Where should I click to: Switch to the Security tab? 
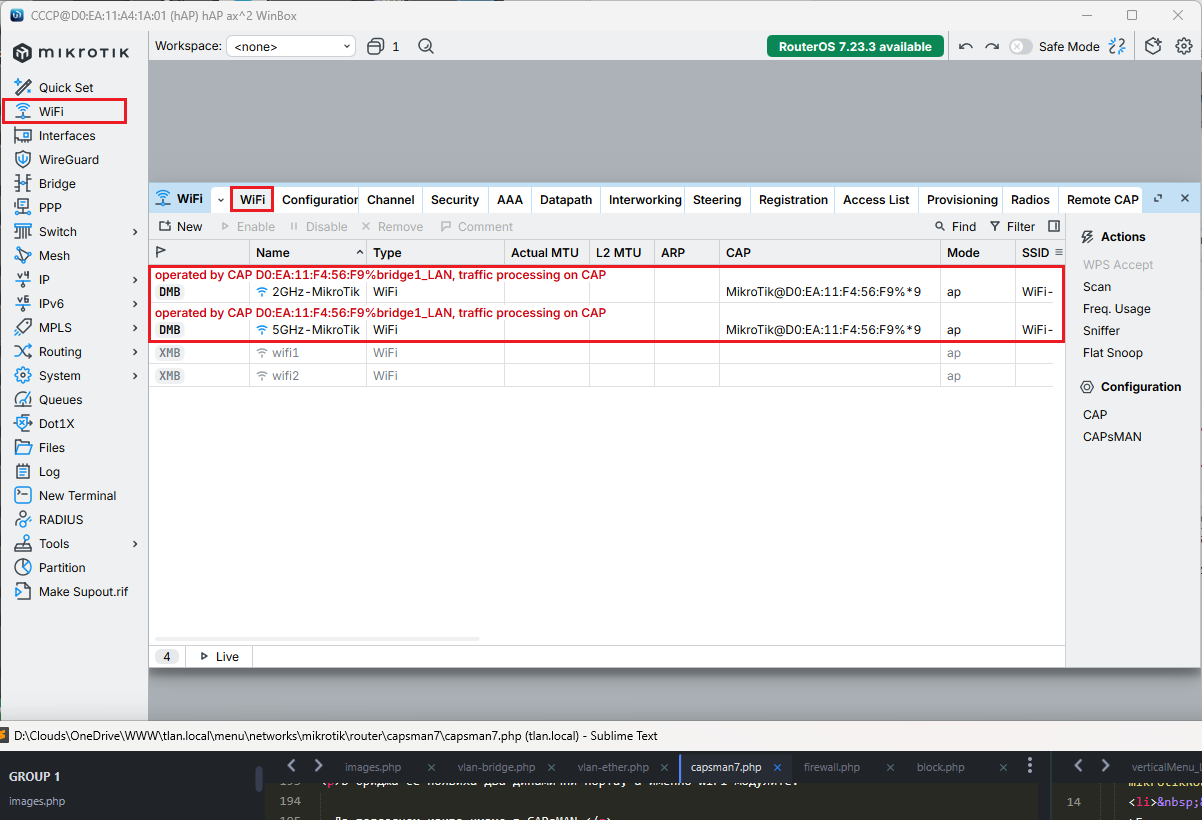(x=455, y=200)
